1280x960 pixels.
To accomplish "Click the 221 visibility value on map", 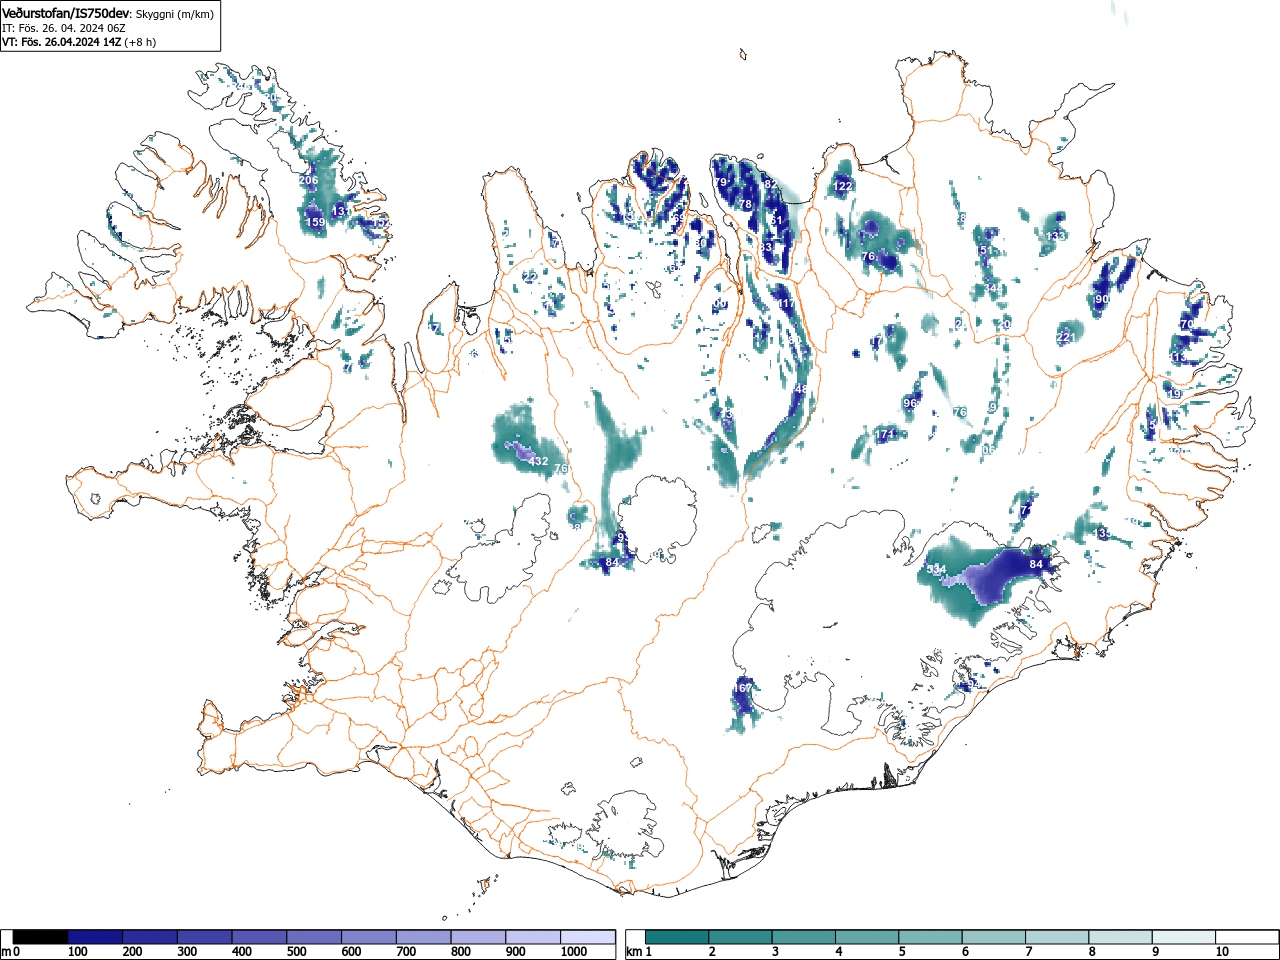I will point(1066,338).
